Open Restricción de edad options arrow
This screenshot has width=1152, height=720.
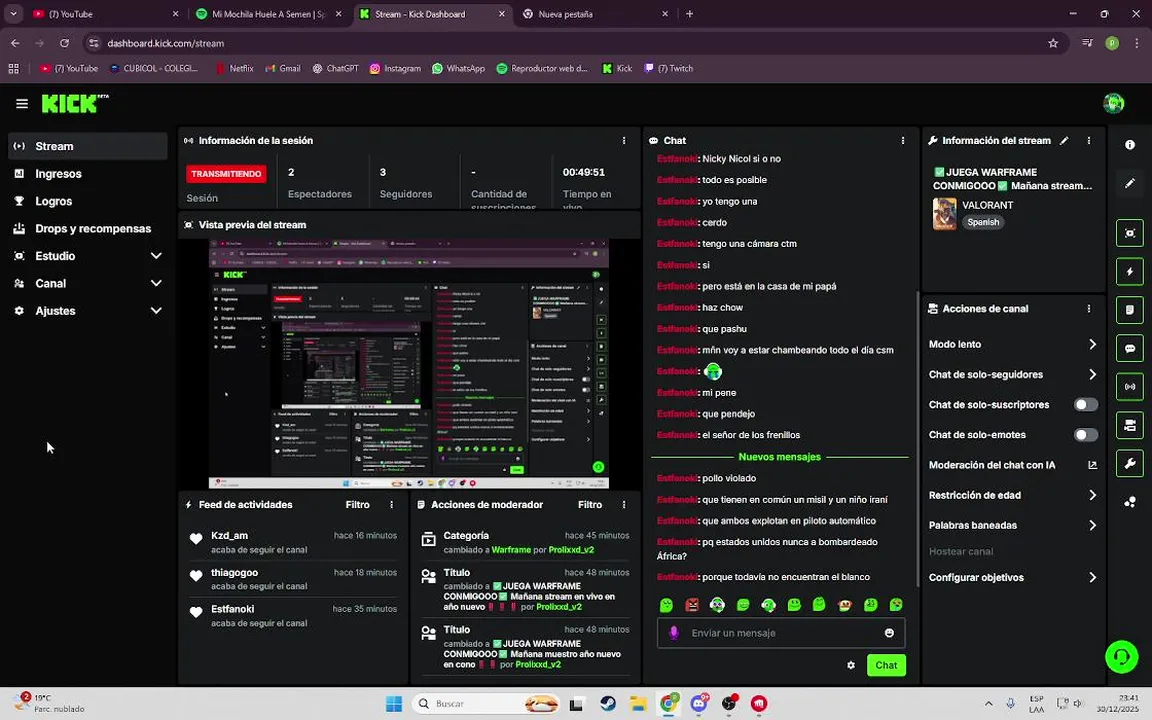click(x=1092, y=494)
